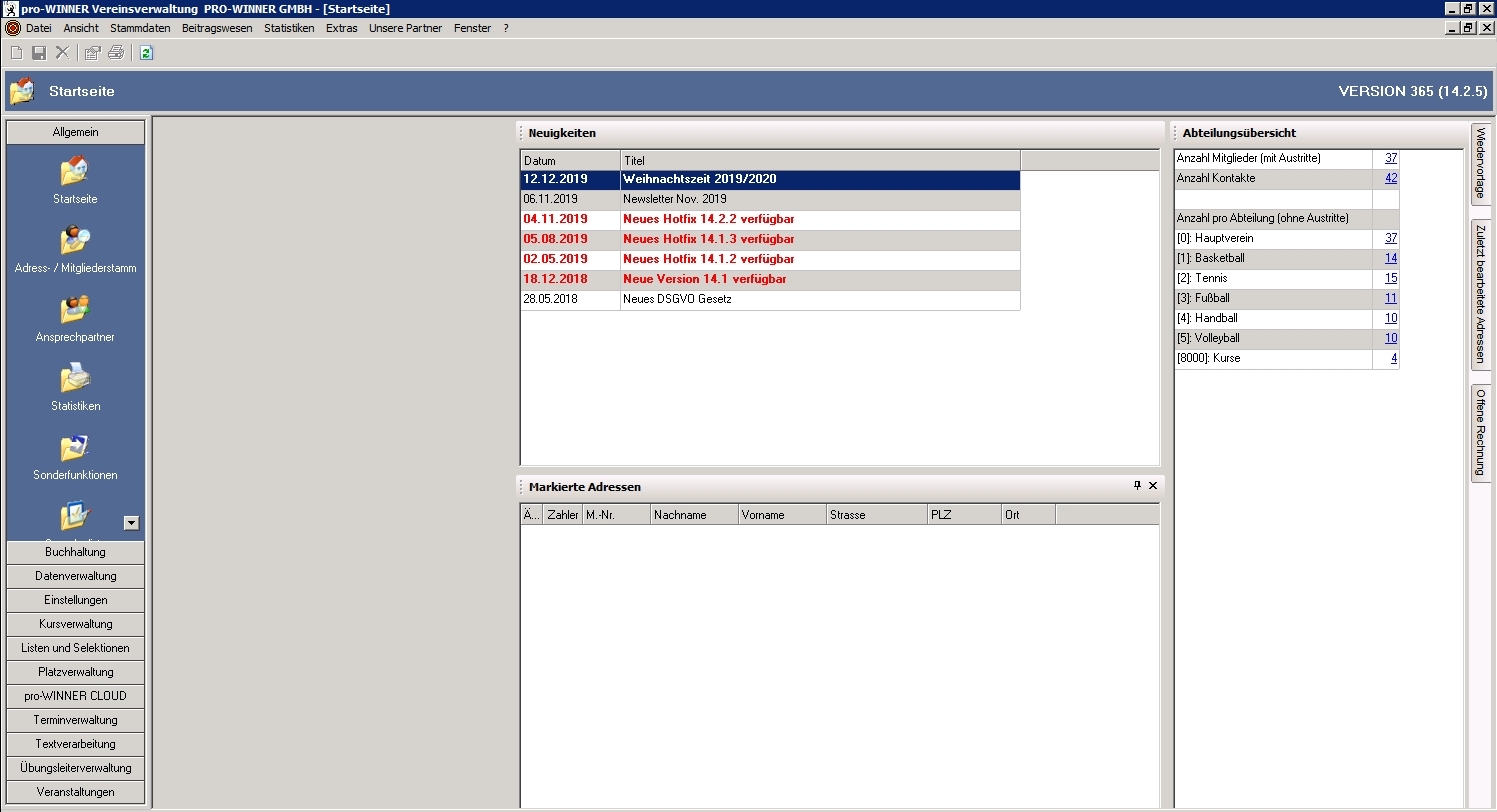The height and width of the screenshot is (812, 1497).
Task: Close the Markierte Adressen panel
Action: 1153,486
